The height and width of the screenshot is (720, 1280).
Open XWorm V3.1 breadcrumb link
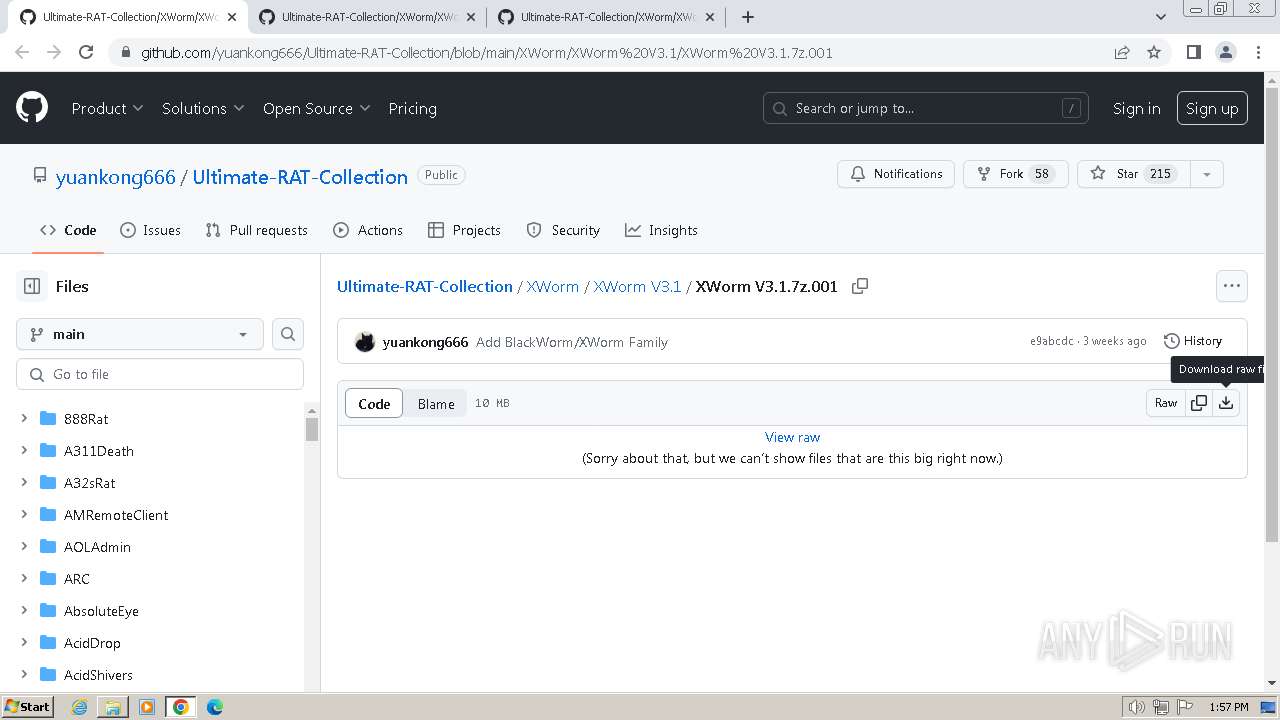pyautogui.click(x=637, y=286)
